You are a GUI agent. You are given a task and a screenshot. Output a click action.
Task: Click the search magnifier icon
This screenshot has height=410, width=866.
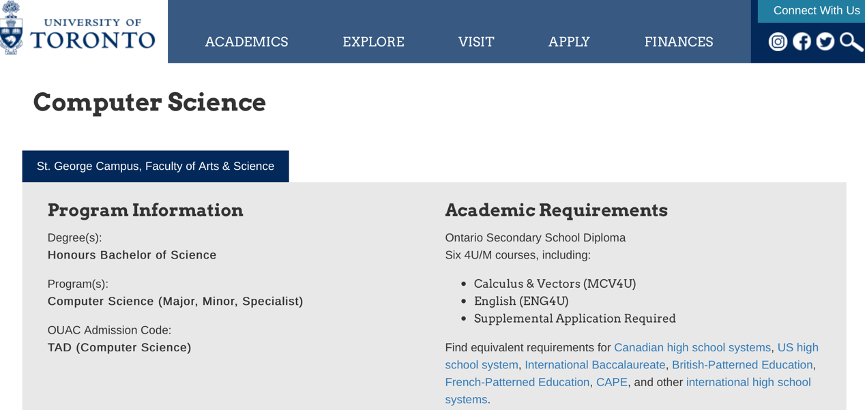coord(851,41)
